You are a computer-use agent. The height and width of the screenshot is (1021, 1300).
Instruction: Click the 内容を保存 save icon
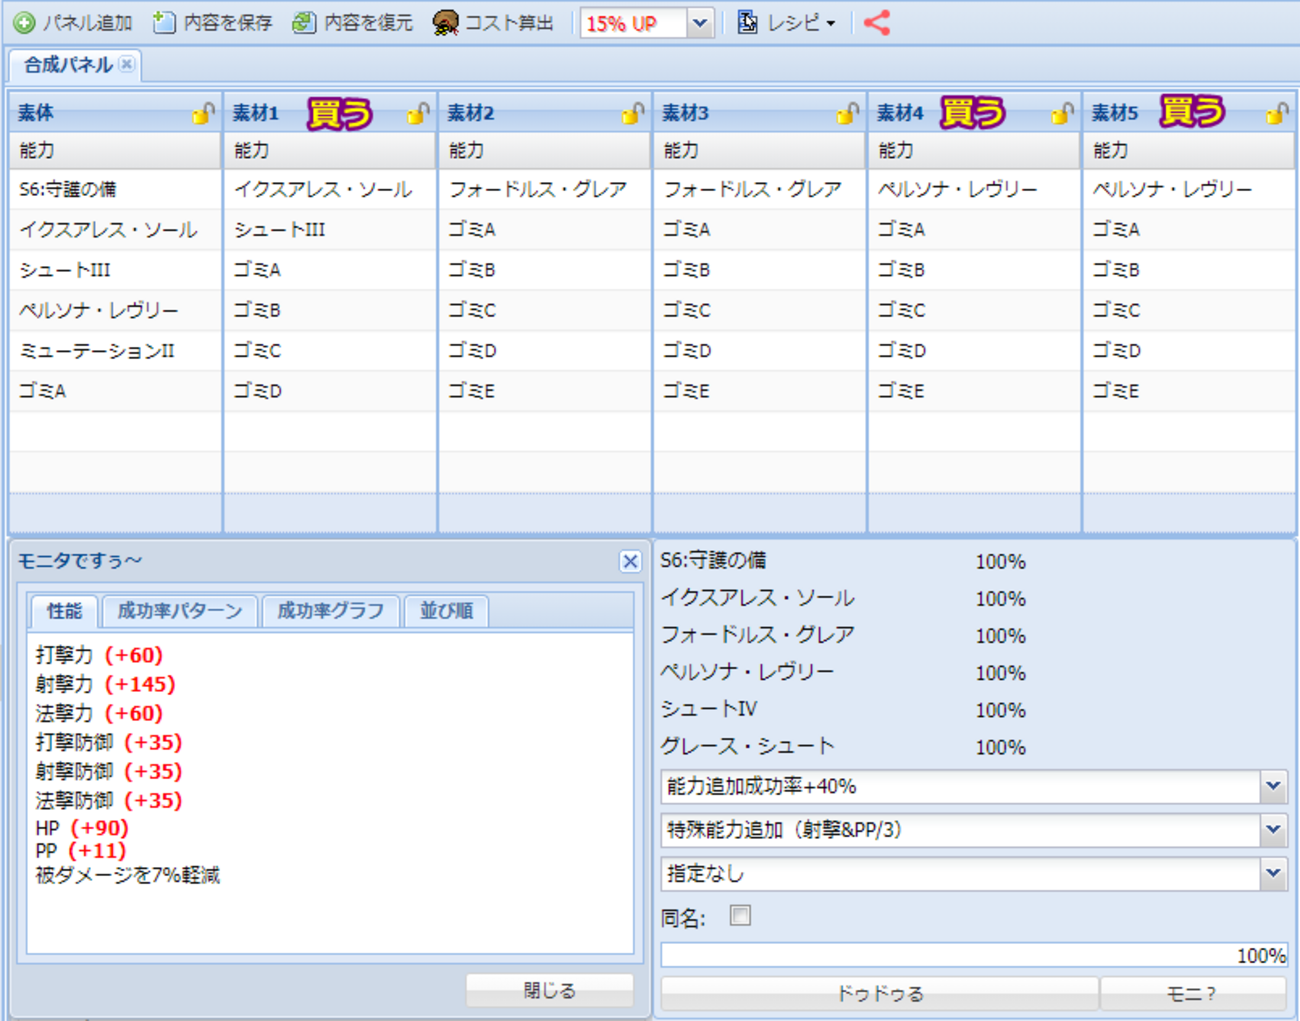164,23
